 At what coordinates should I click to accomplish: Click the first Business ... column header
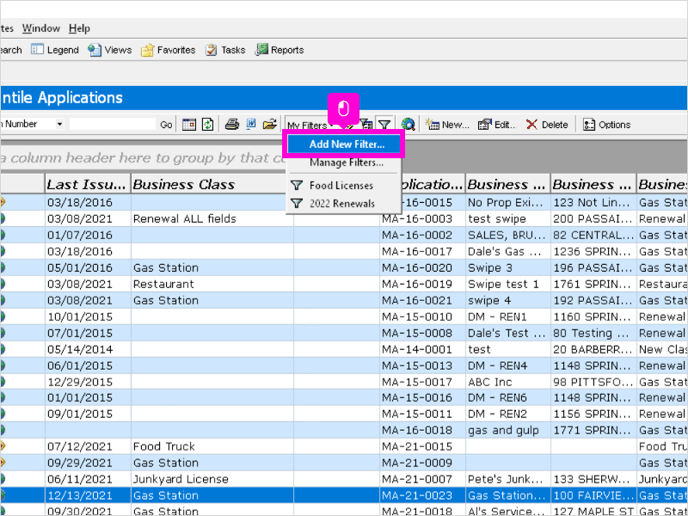[509, 184]
